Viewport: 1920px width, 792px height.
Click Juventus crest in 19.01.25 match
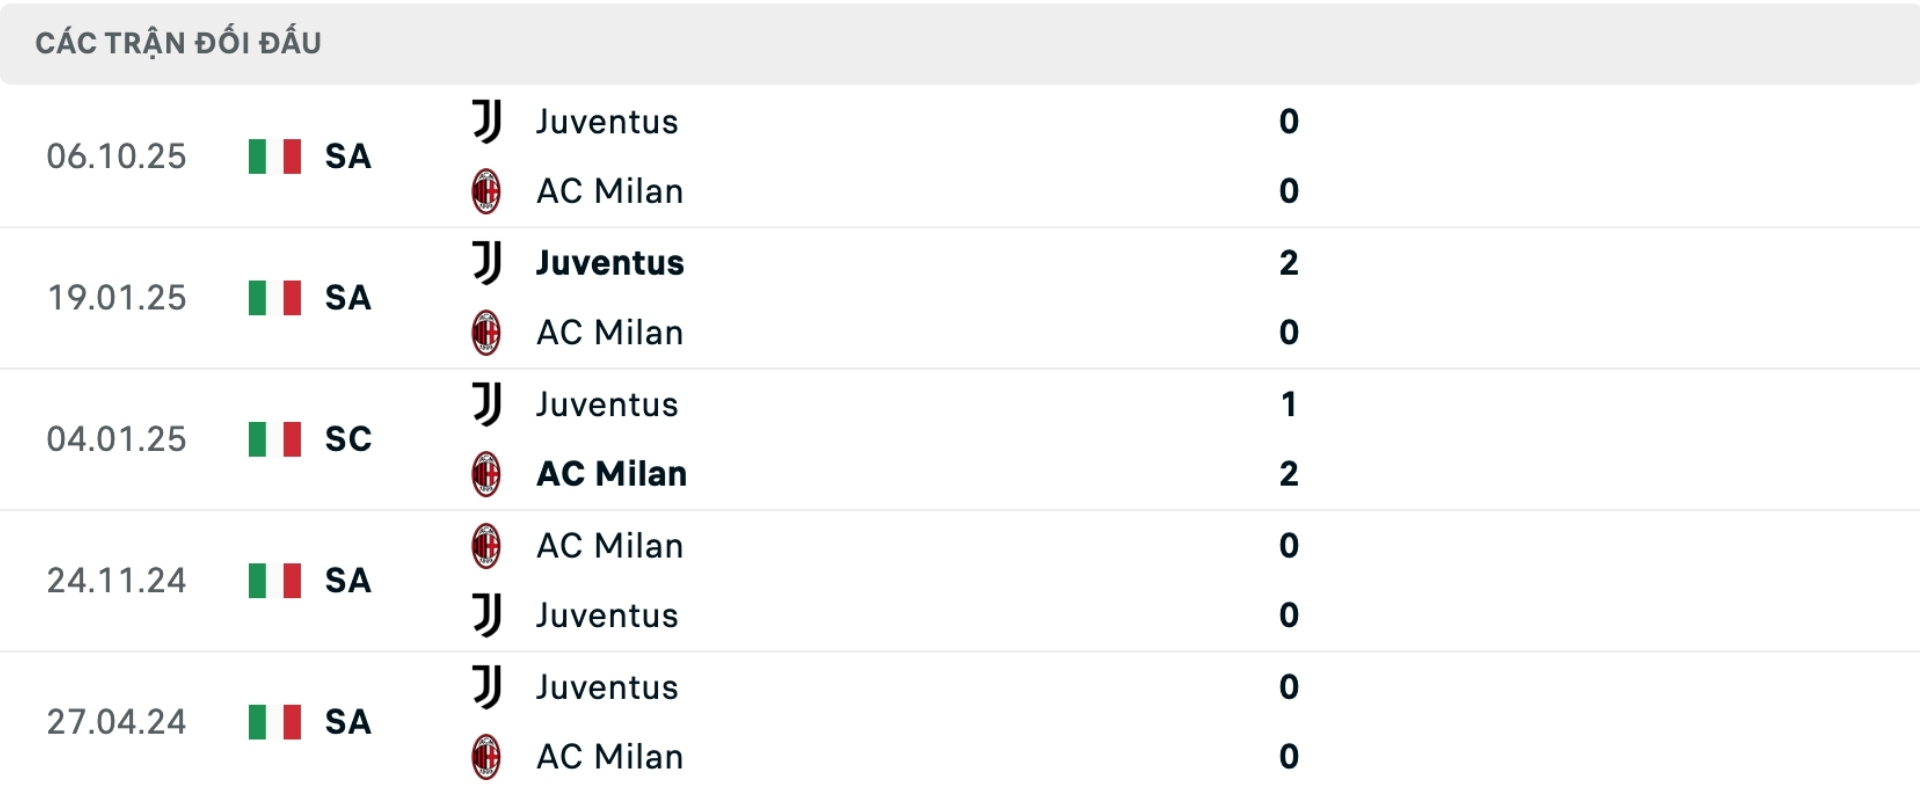(487, 263)
